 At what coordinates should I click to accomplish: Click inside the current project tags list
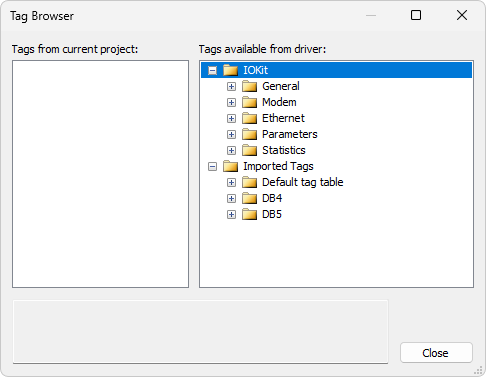click(x=100, y=174)
